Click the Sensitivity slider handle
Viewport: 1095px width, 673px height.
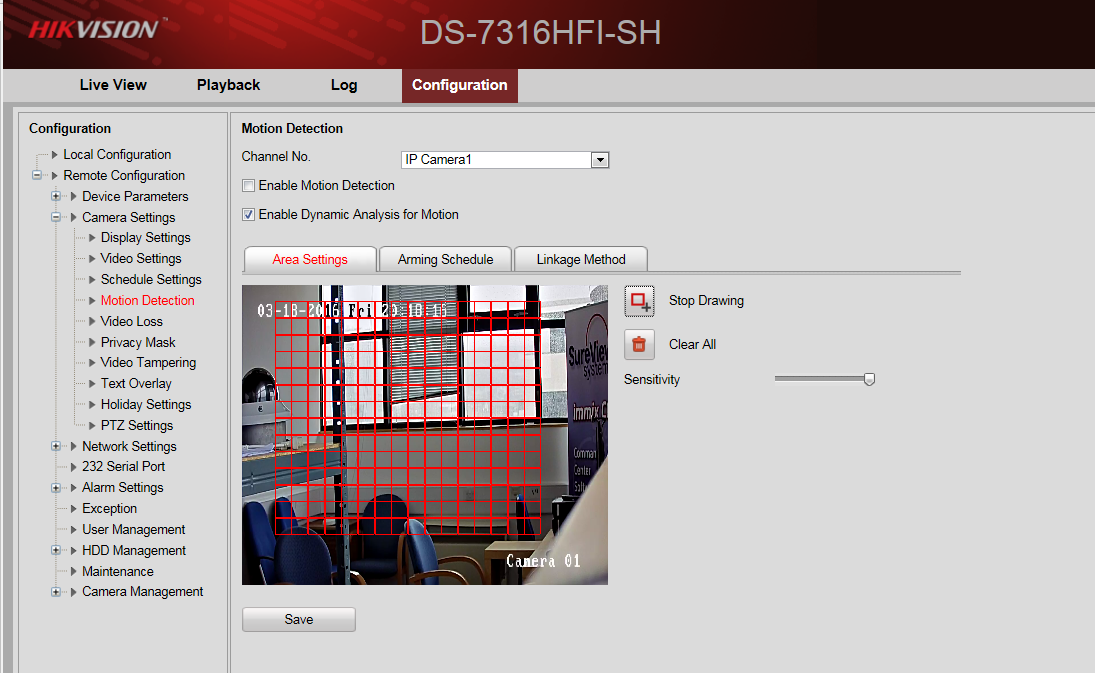tap(869, 379)
